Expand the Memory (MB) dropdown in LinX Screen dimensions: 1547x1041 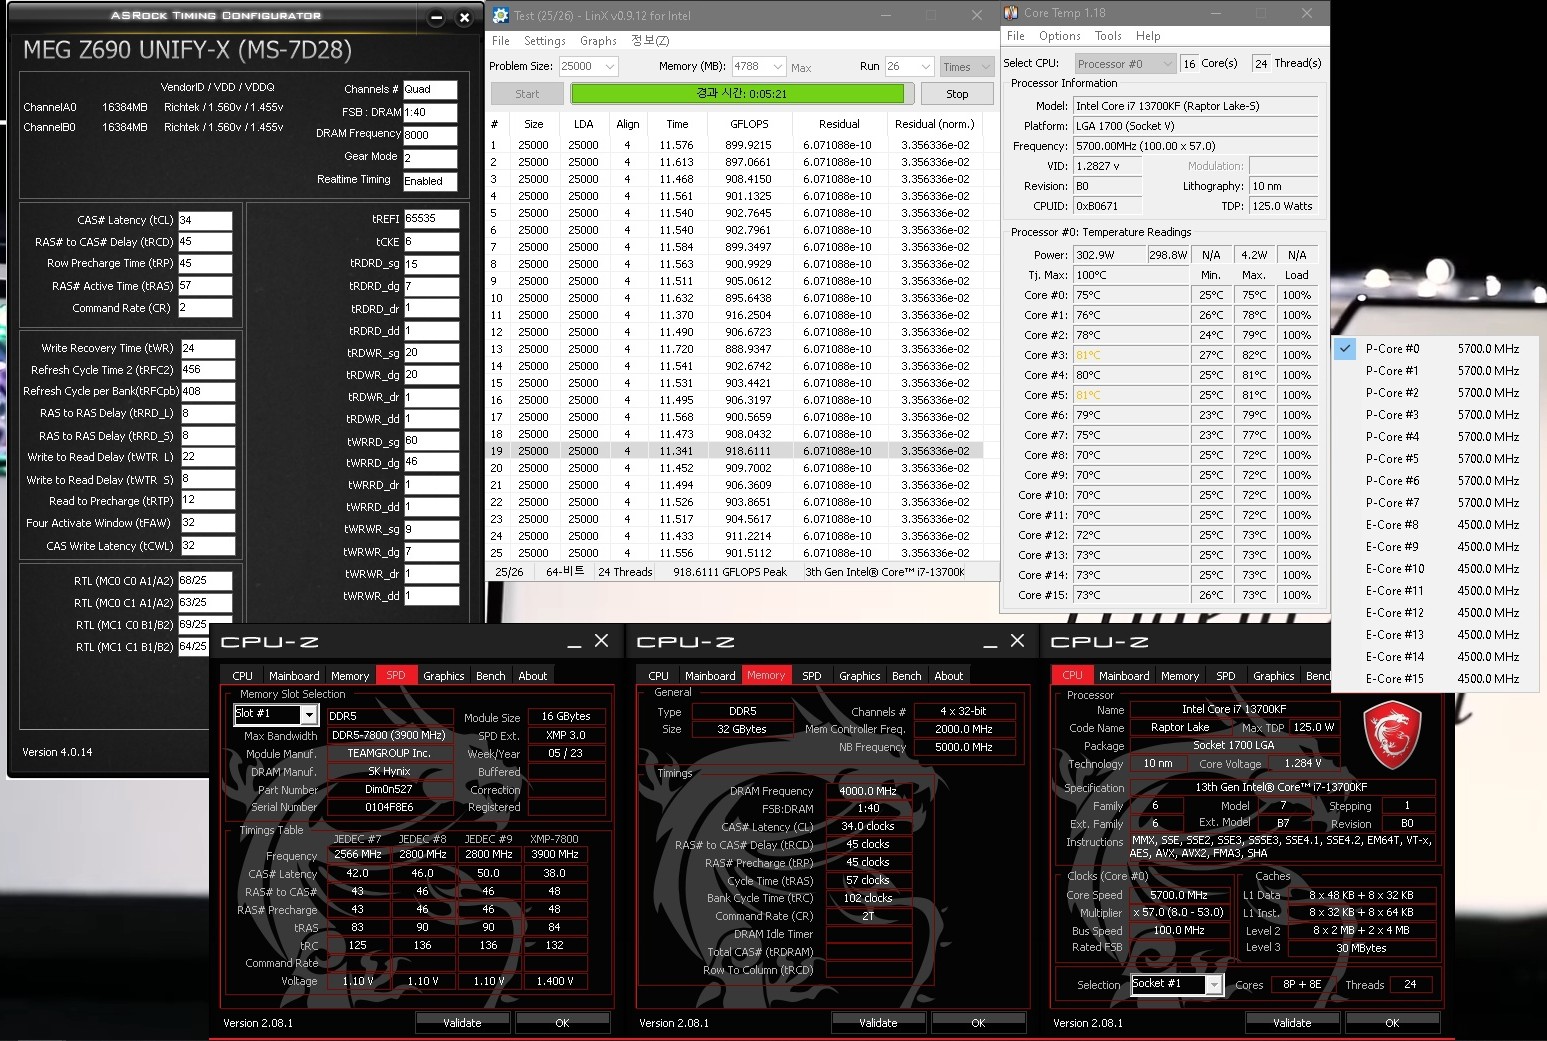click(778, 66)
